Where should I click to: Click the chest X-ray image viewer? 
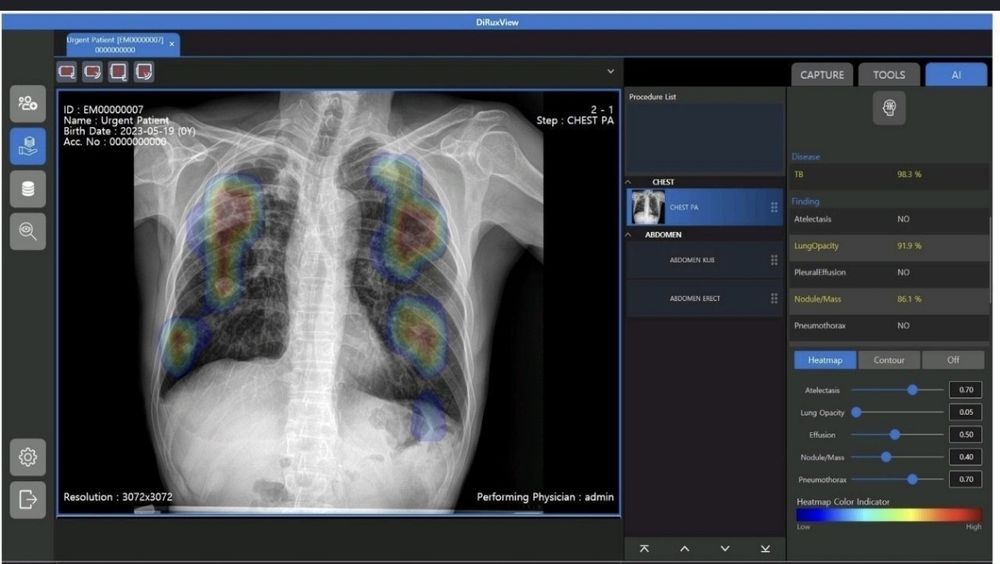point(339,303)
